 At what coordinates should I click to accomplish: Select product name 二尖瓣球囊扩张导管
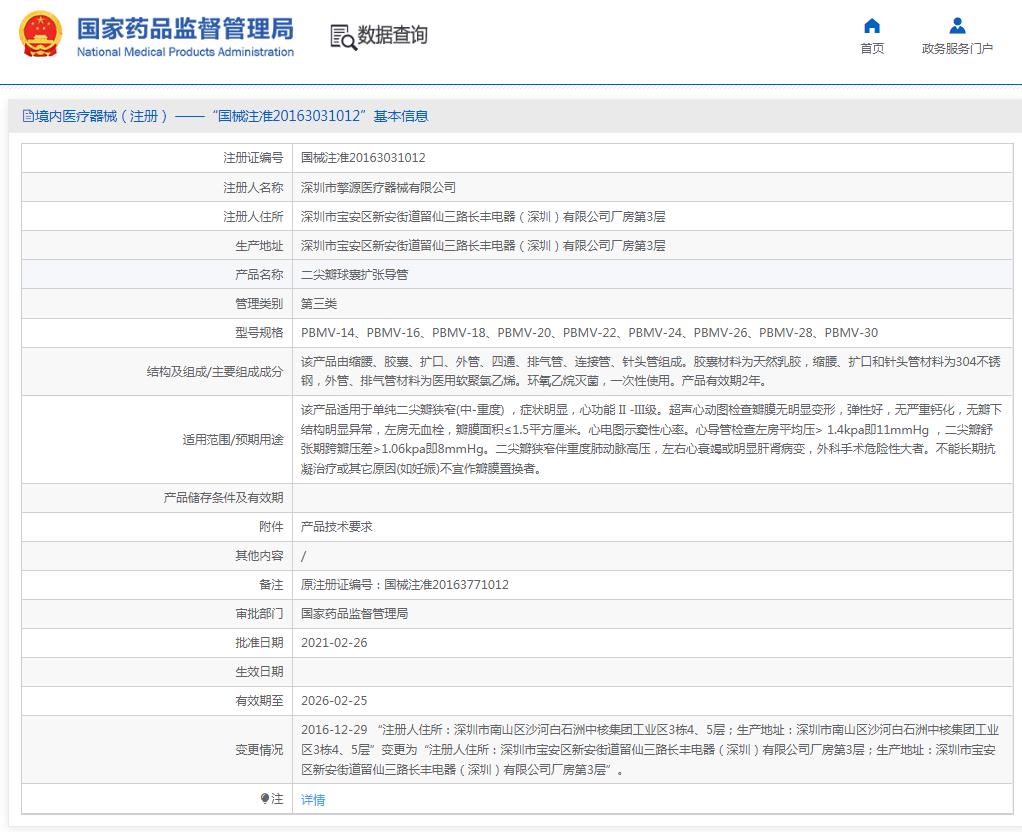coord(355,275)
